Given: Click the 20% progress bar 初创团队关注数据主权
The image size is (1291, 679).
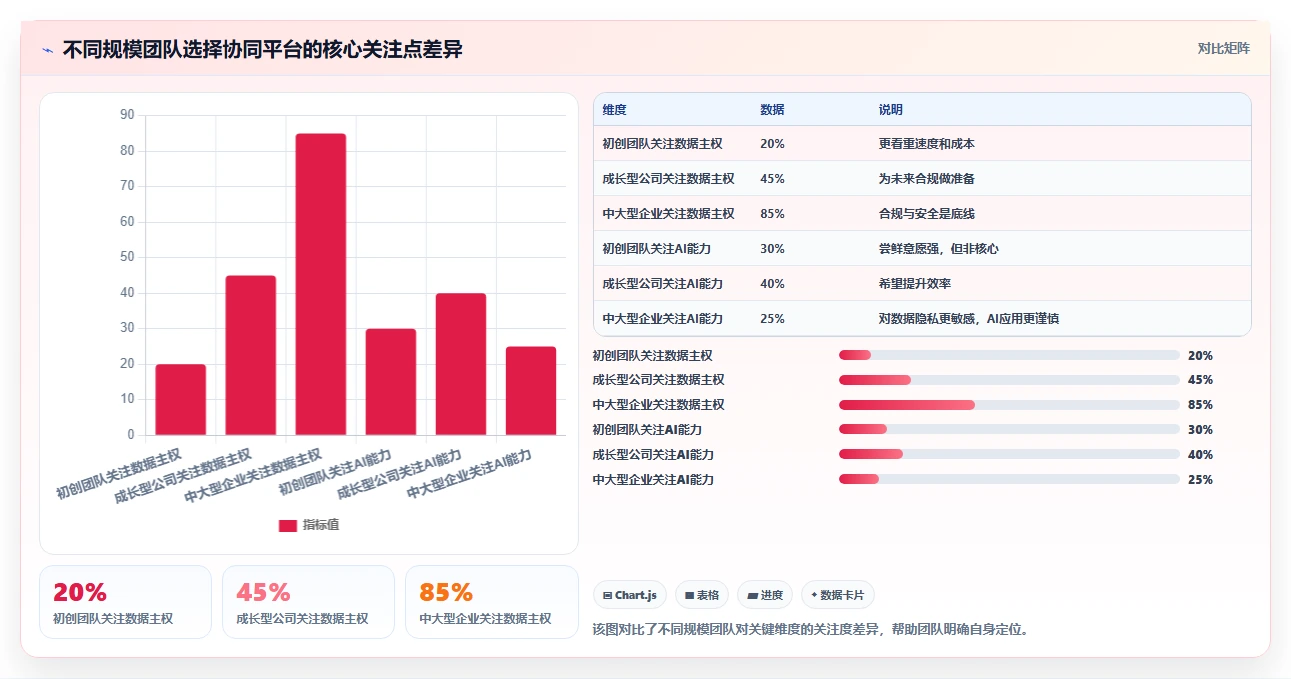Looking at the screenshot, I should [x=1009, y=355].
